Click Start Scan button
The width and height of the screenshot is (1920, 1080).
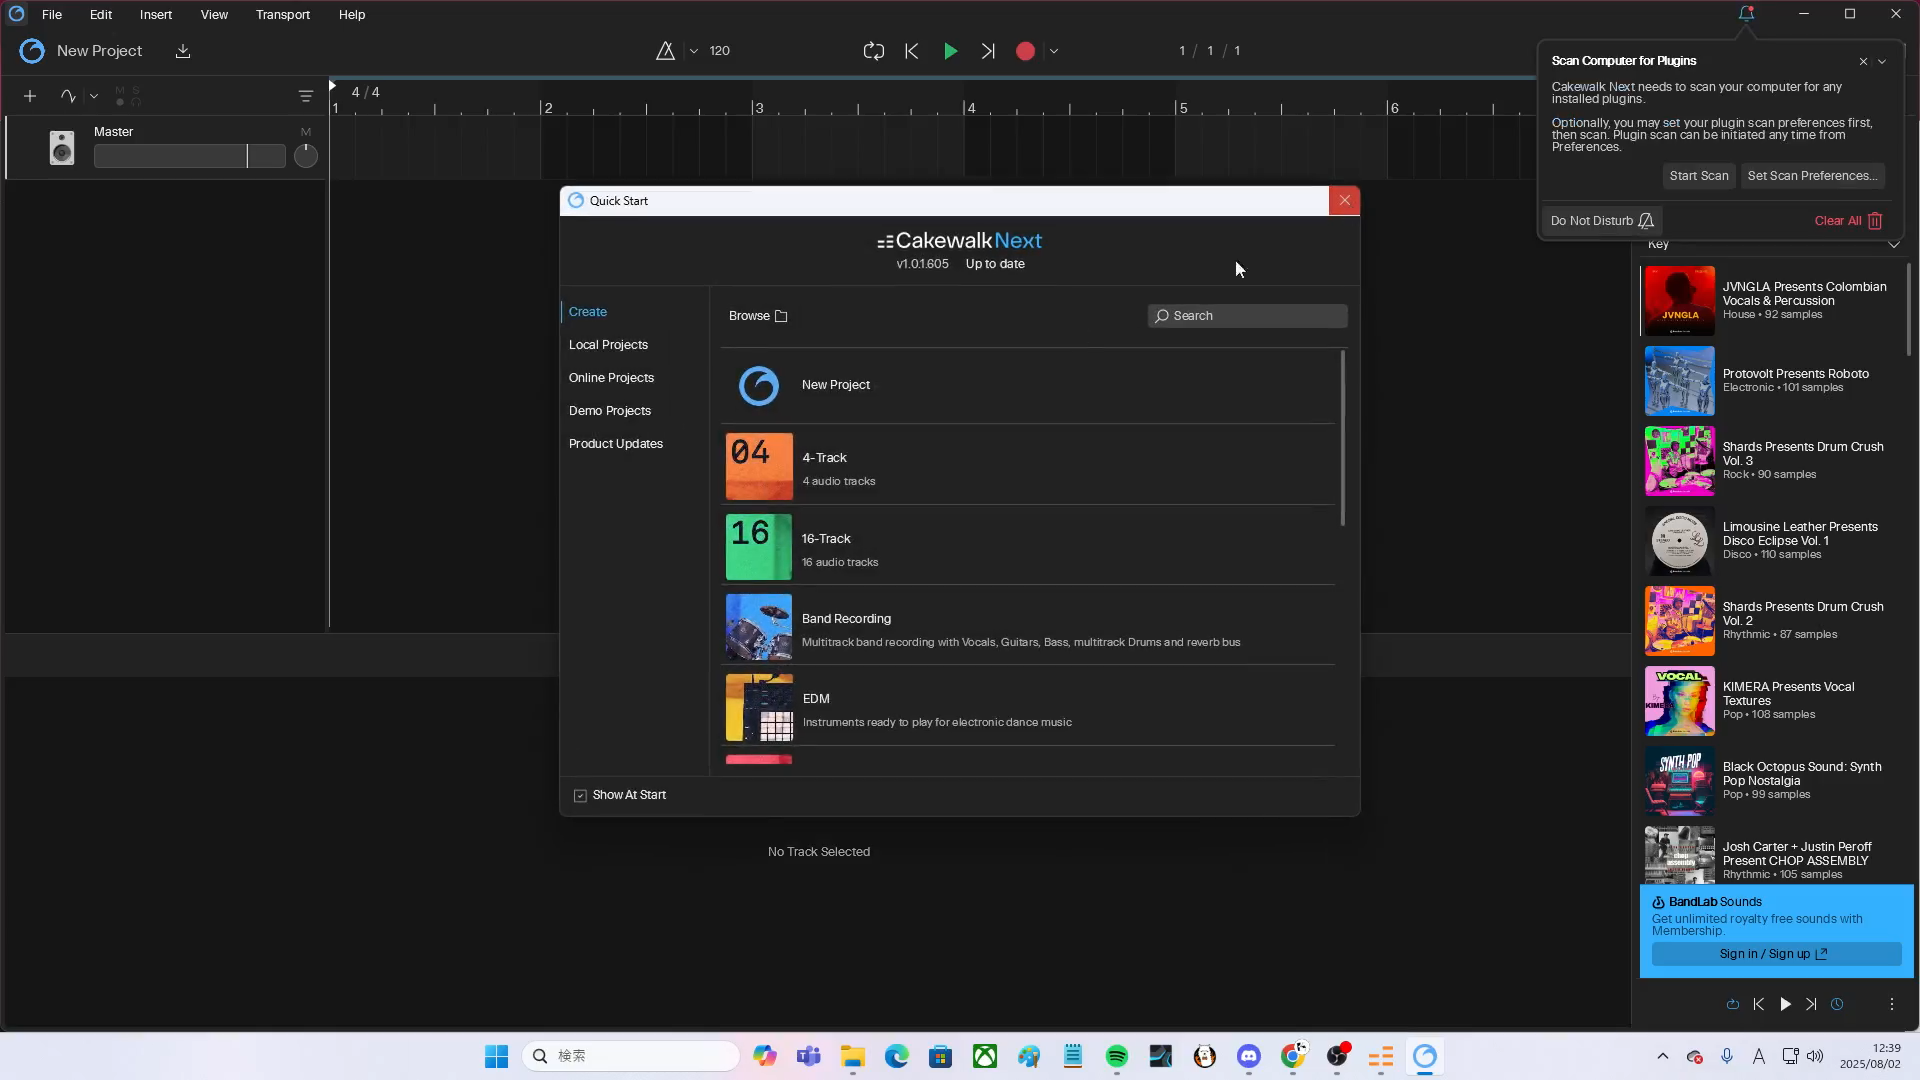click(1699, 176)
